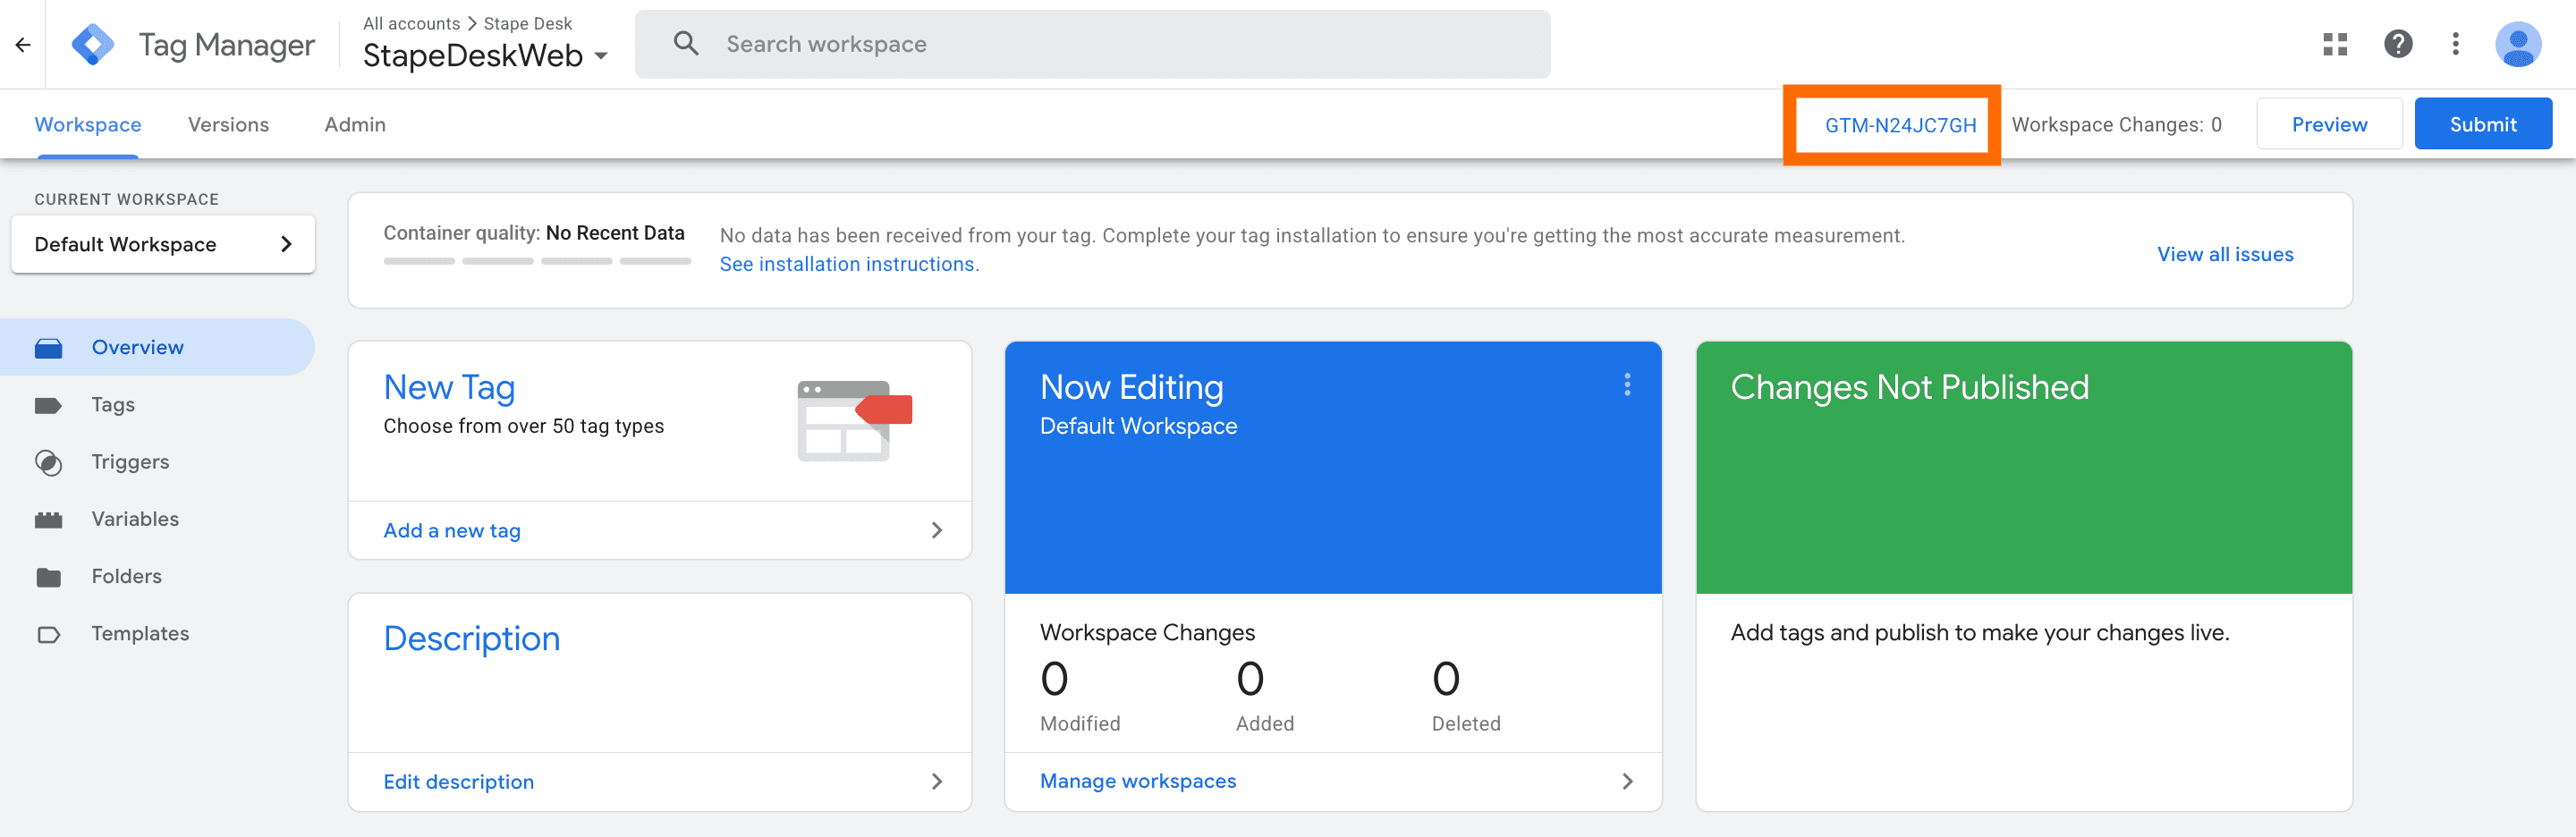Open Overview in the sidebar

[x=157, y=347]
